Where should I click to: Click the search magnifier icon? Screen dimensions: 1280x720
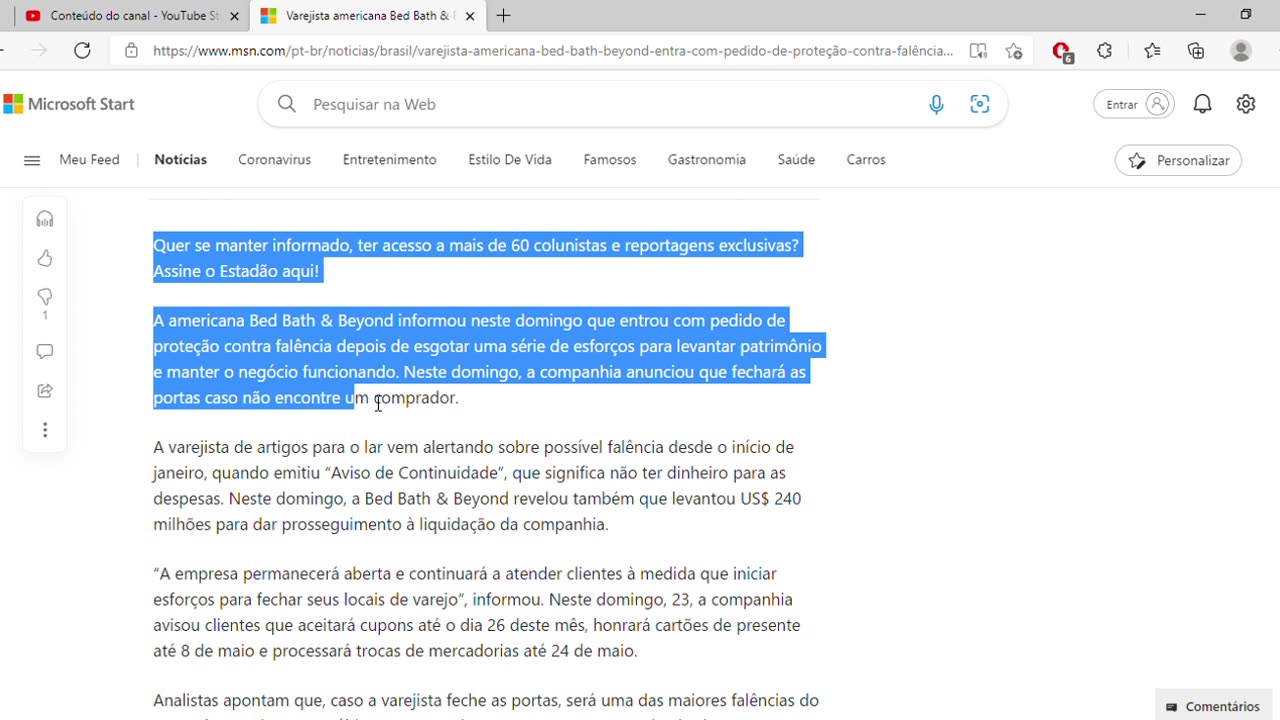click(287, 104)
